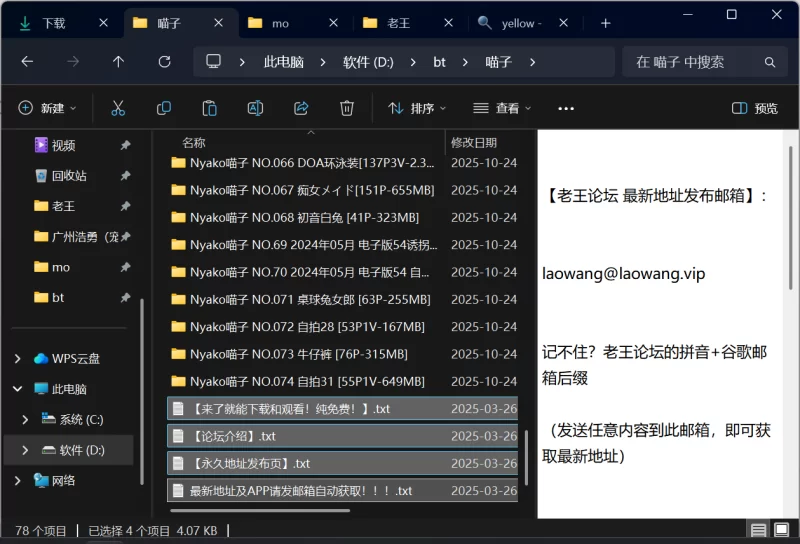The width and height of the screenshot is (800, 544).
Task: Open the See more ellipsis menu
Action: pyautogui.click(x=566, y=108)
